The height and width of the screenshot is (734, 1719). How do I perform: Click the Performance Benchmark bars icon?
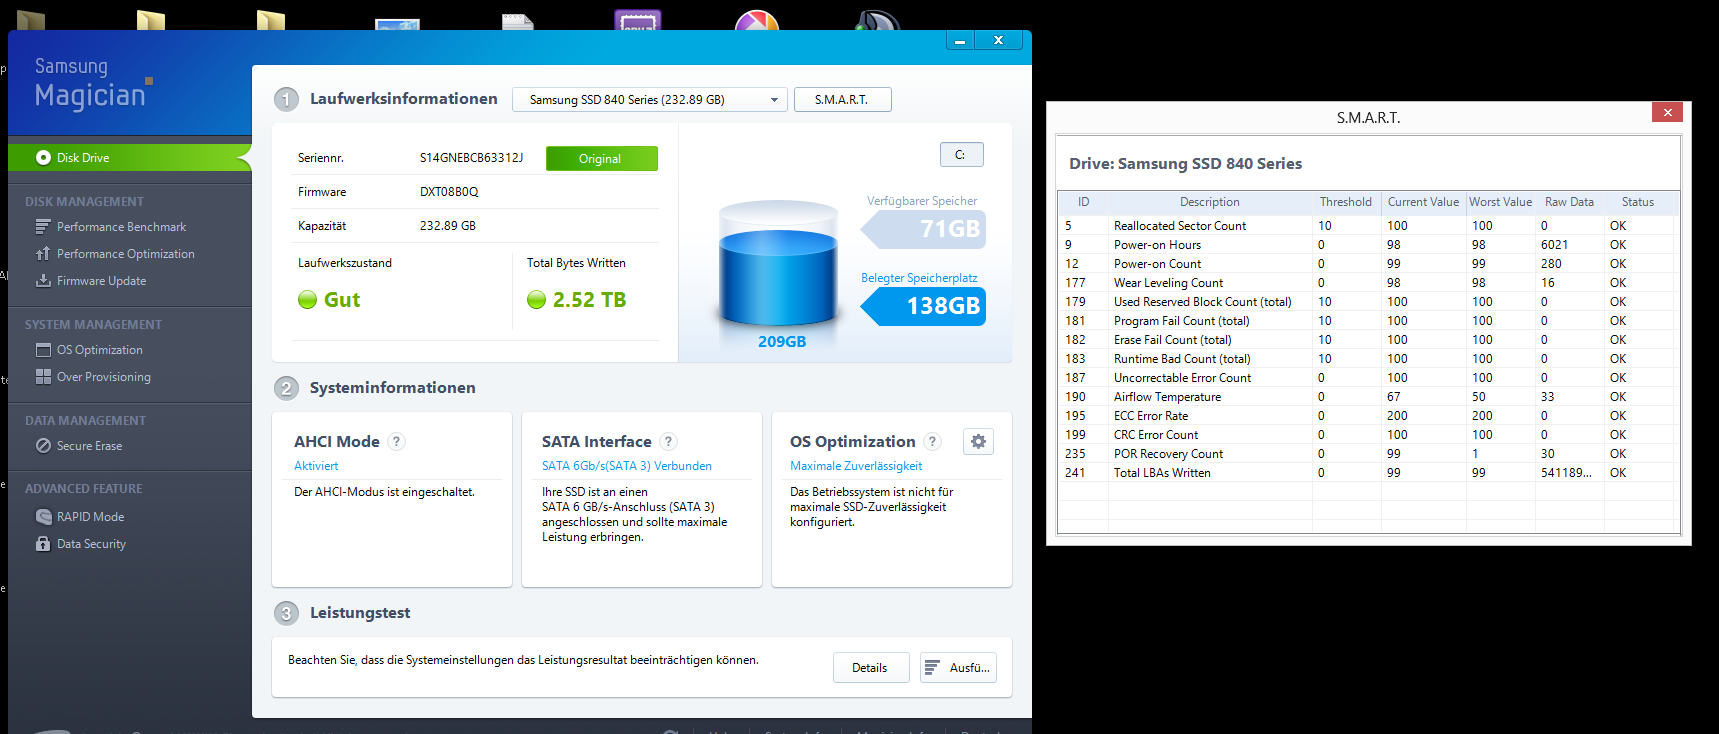pos(43,227)
